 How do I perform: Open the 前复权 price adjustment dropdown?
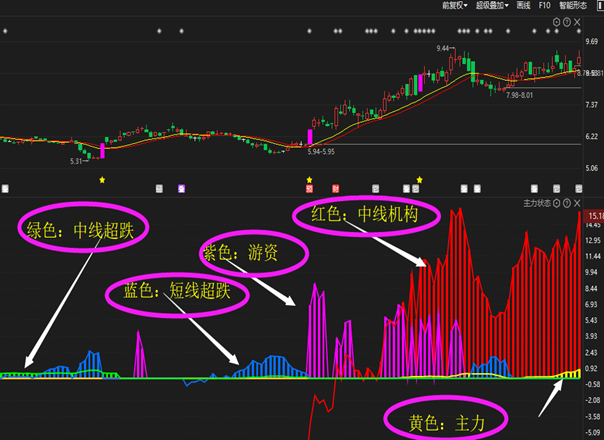coord(455,5)
